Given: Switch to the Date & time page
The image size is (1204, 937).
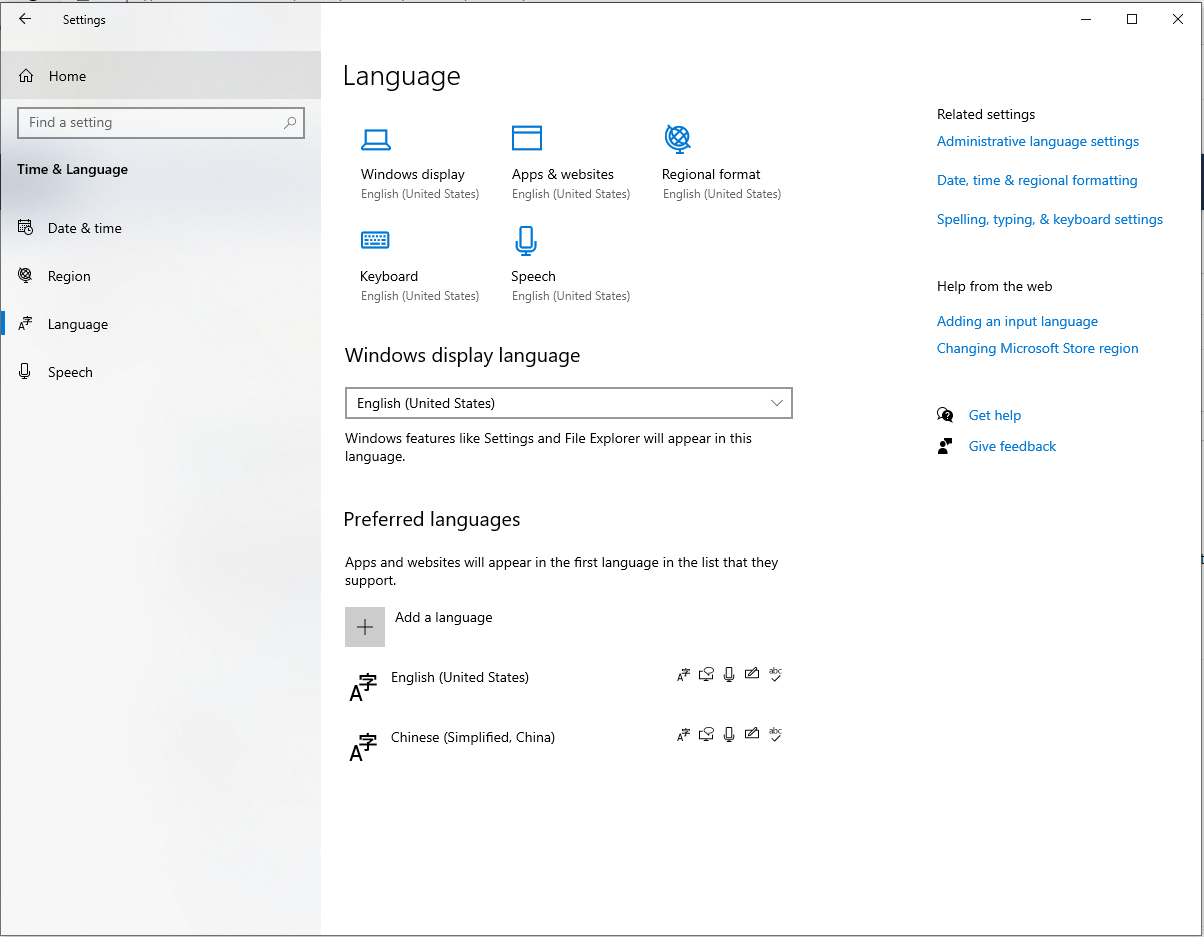Looking at the screenshot, I should 83,228.
